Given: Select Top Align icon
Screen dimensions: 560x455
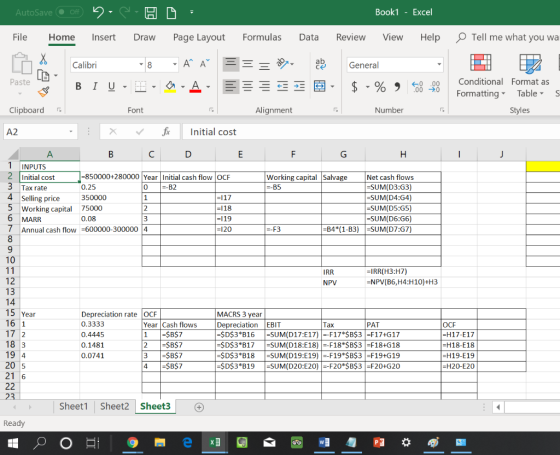Looking at the screenshot, I should (231, 64).
